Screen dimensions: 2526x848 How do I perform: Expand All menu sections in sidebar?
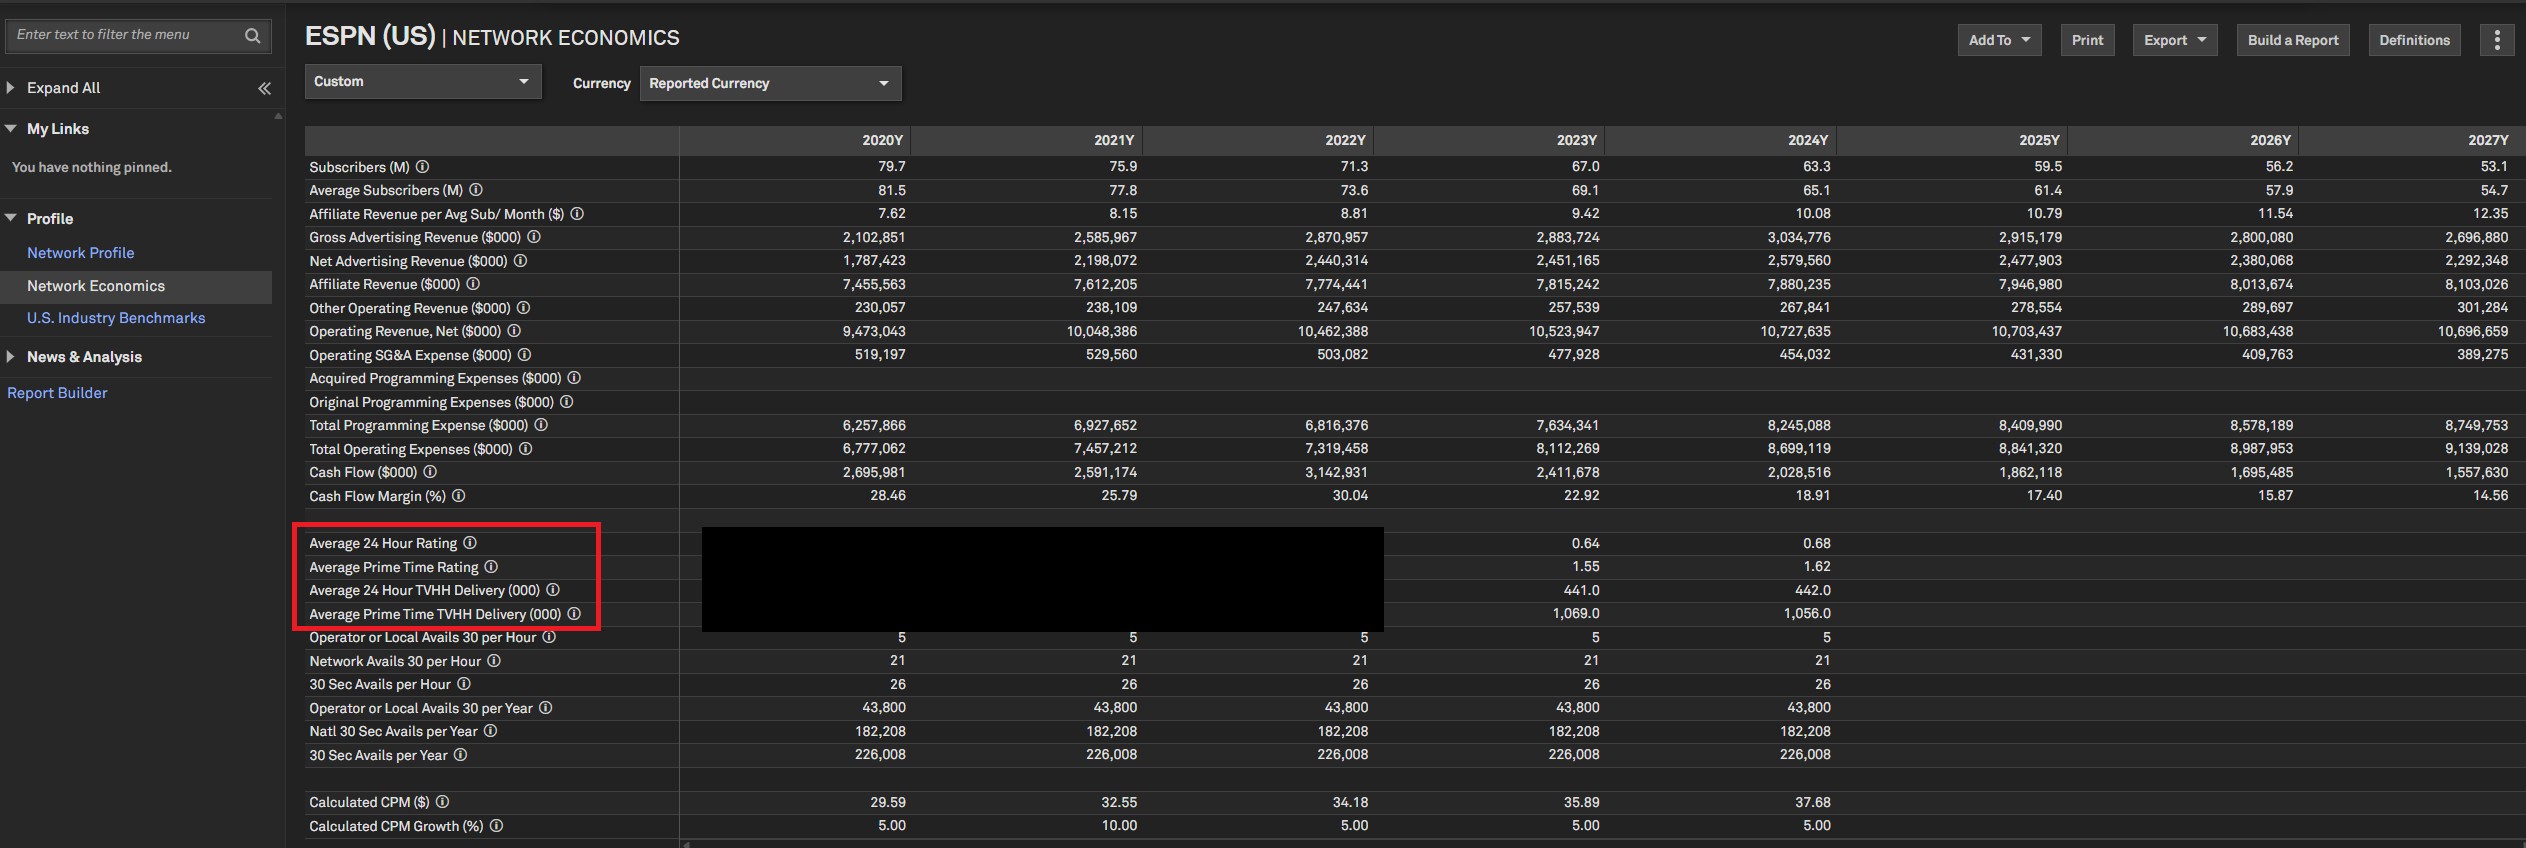pyautogui.click(x=63, y=88)
